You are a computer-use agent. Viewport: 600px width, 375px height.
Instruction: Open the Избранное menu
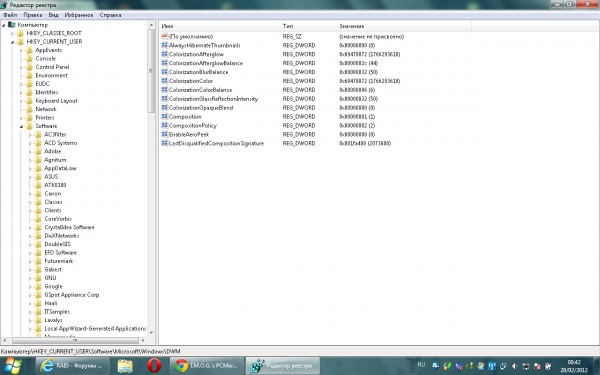tap(79, 15)
